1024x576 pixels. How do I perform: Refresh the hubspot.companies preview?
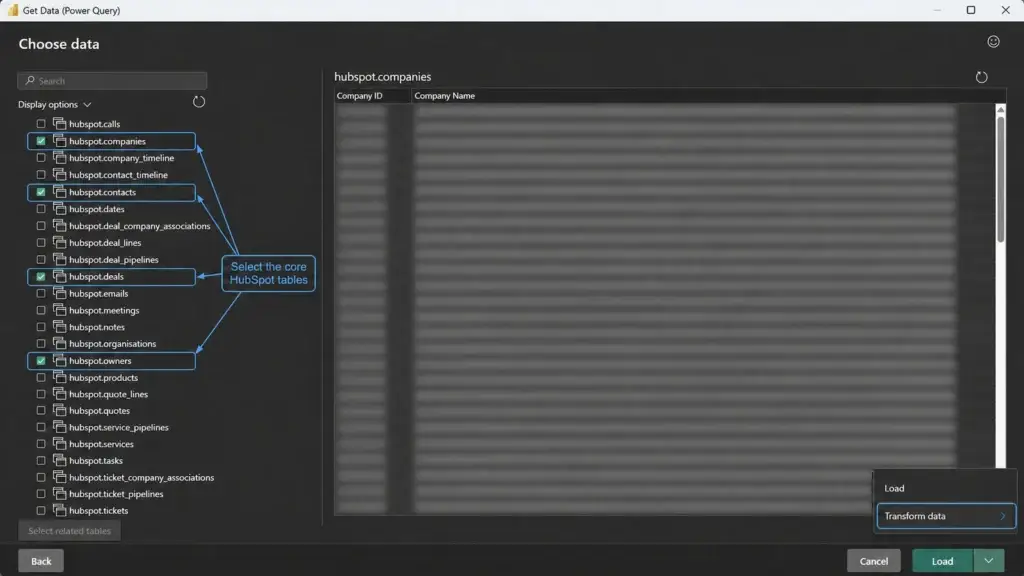[x=981, y=77]
